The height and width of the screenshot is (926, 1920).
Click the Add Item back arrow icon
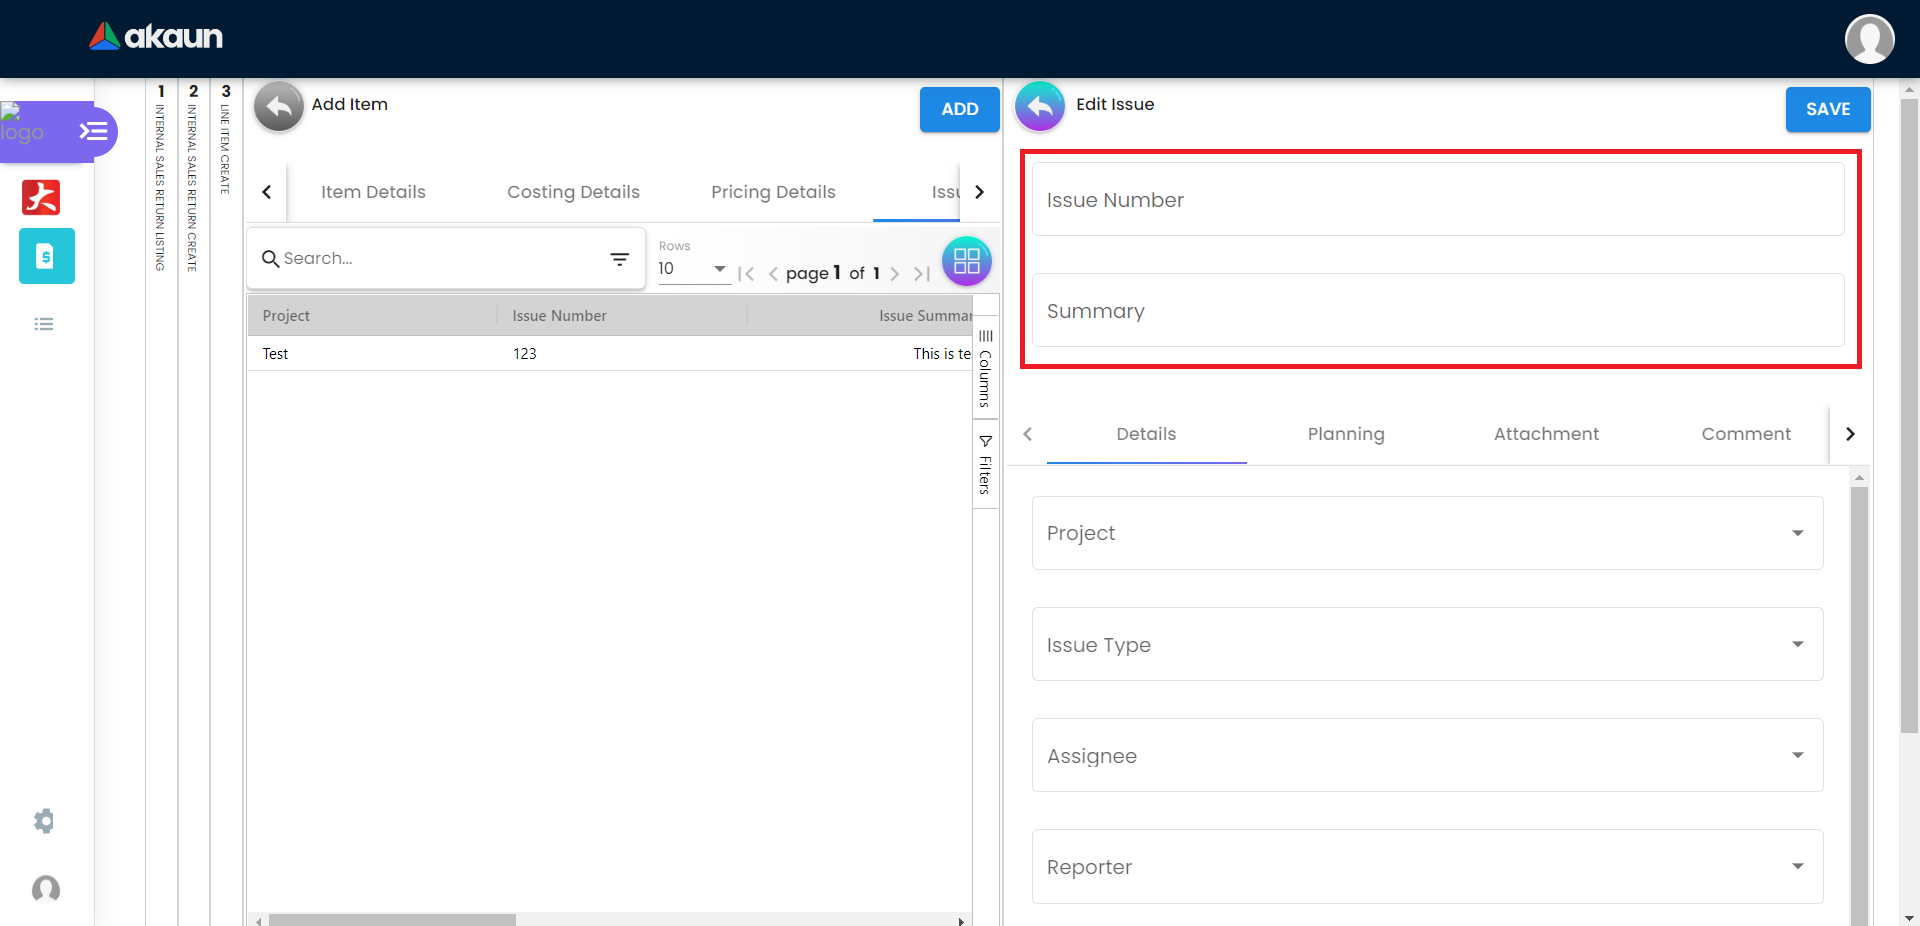[278, 106]
